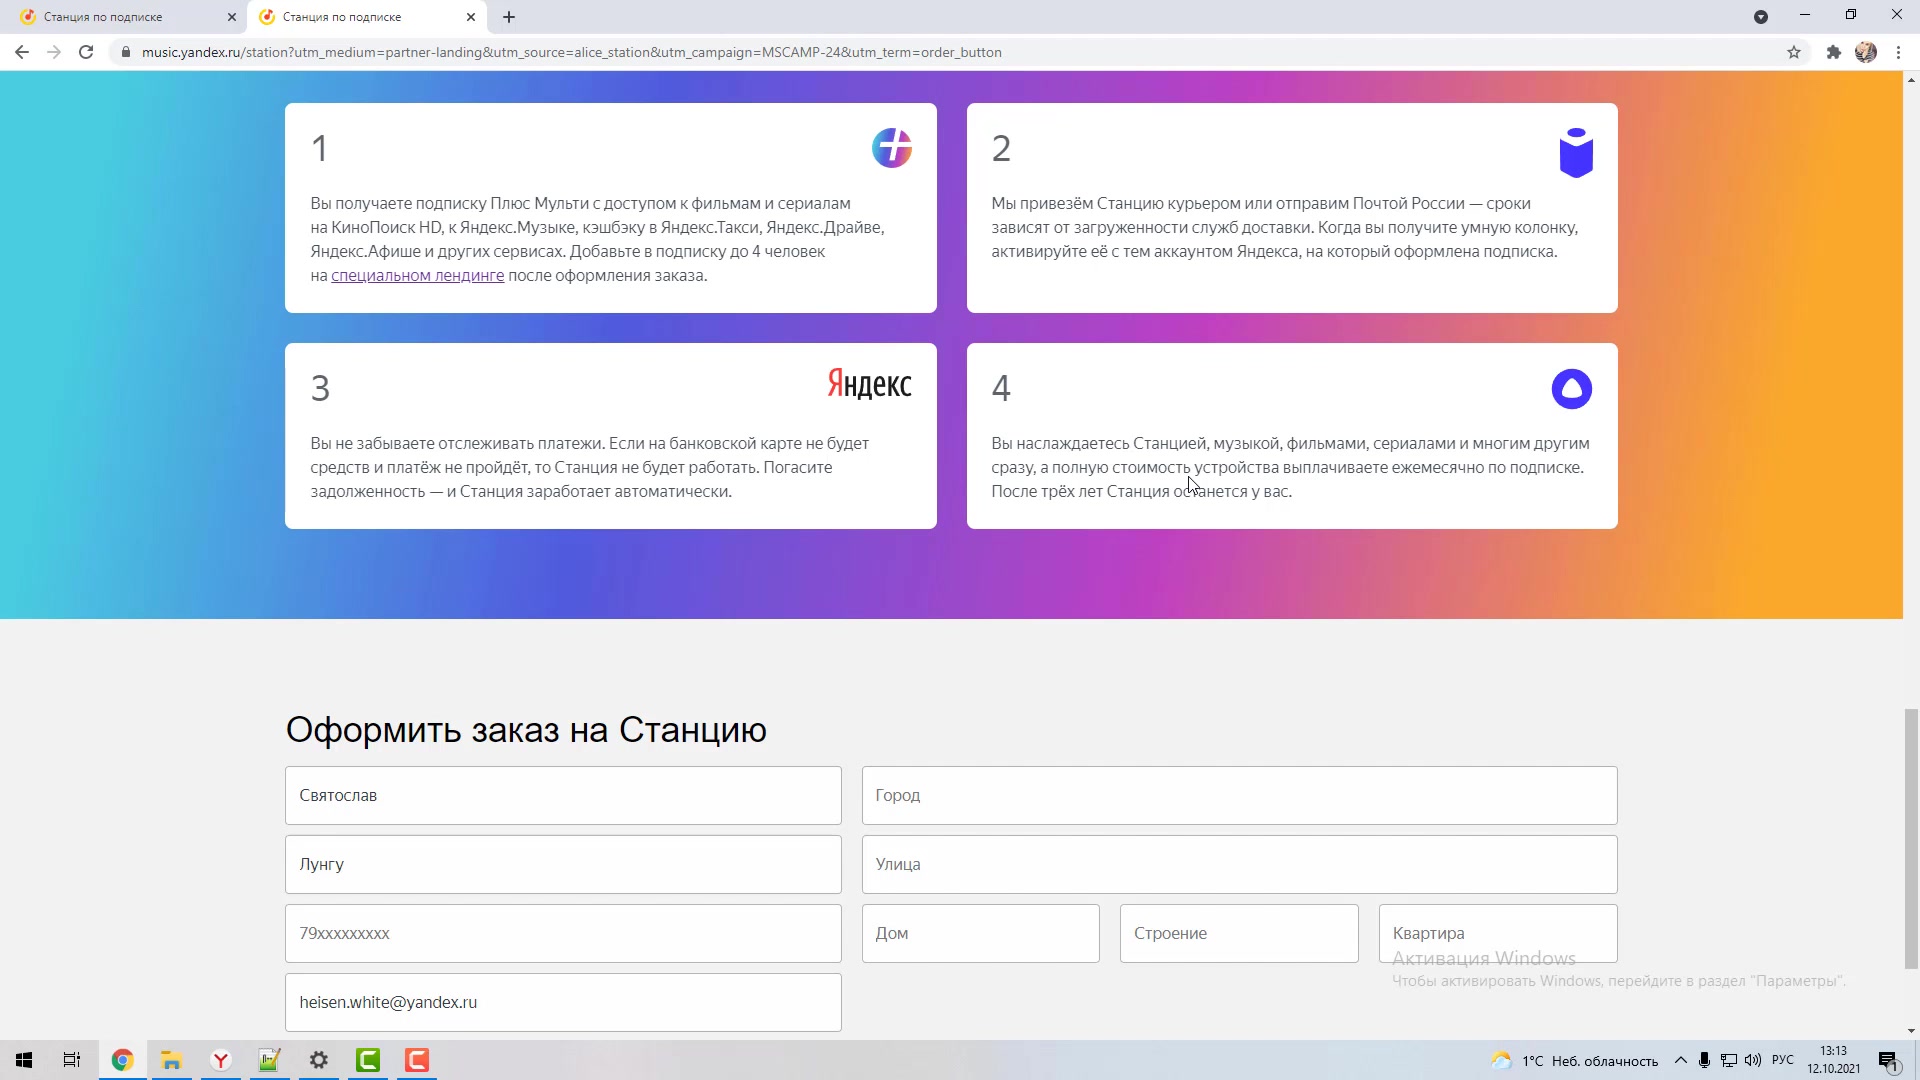Viewport: 1920px width, 1080px height.
Task: Click the Alice purple circle icon
Action: 1571,389
